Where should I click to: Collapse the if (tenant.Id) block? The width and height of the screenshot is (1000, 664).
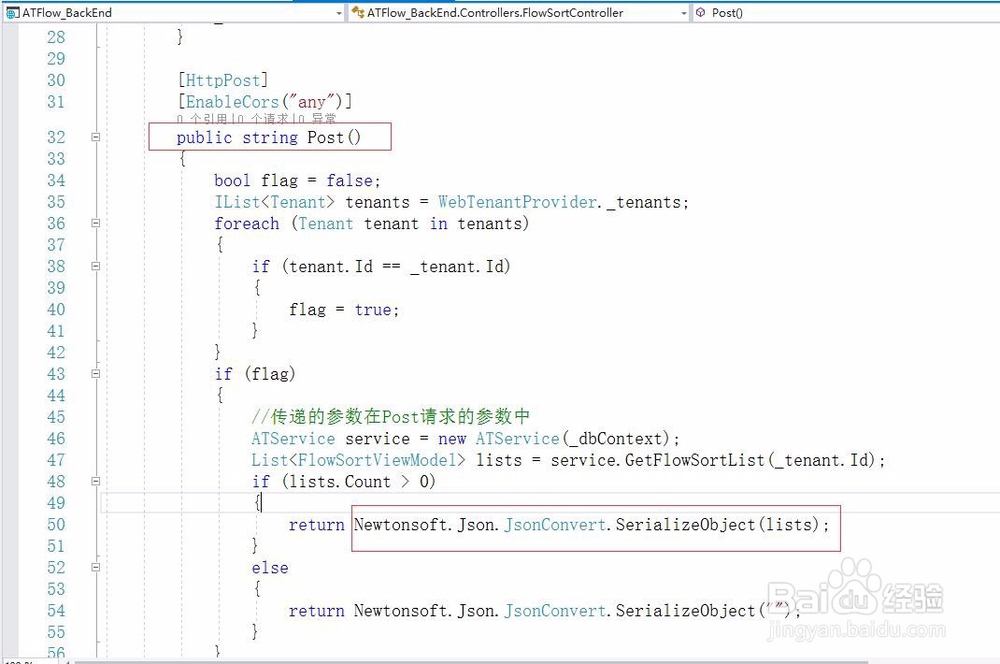[x=95, y=266]
